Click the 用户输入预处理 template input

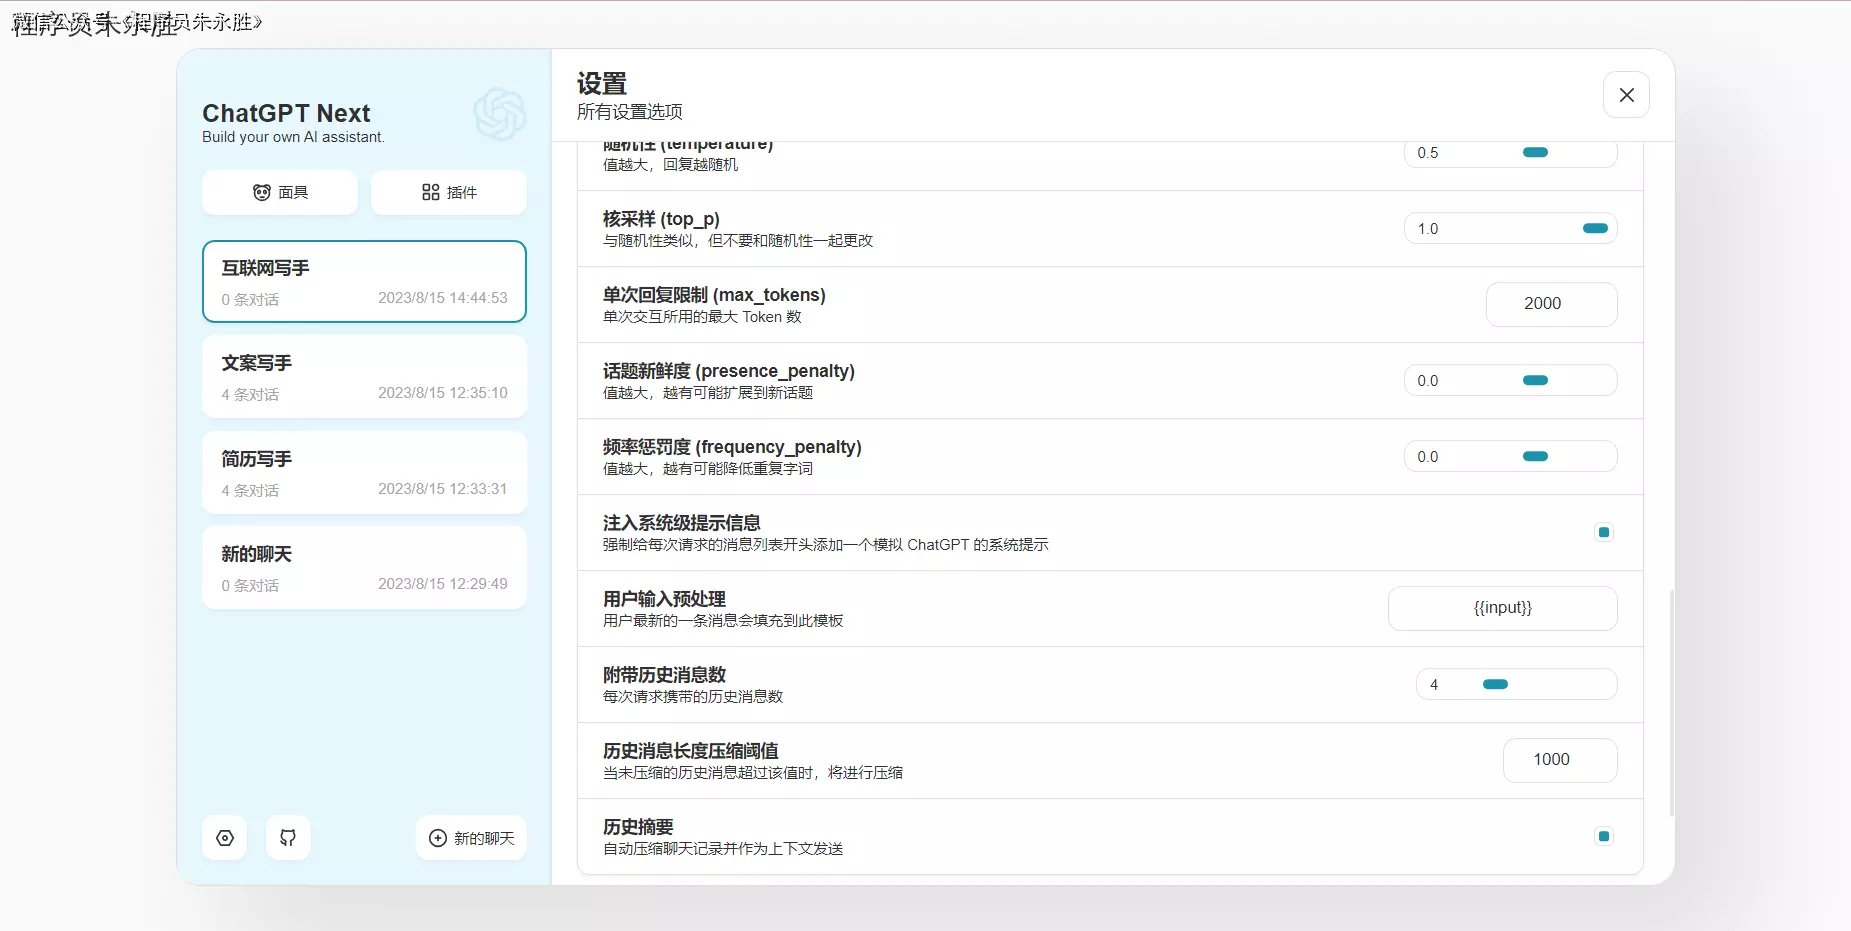click(x=1502, y=608)
